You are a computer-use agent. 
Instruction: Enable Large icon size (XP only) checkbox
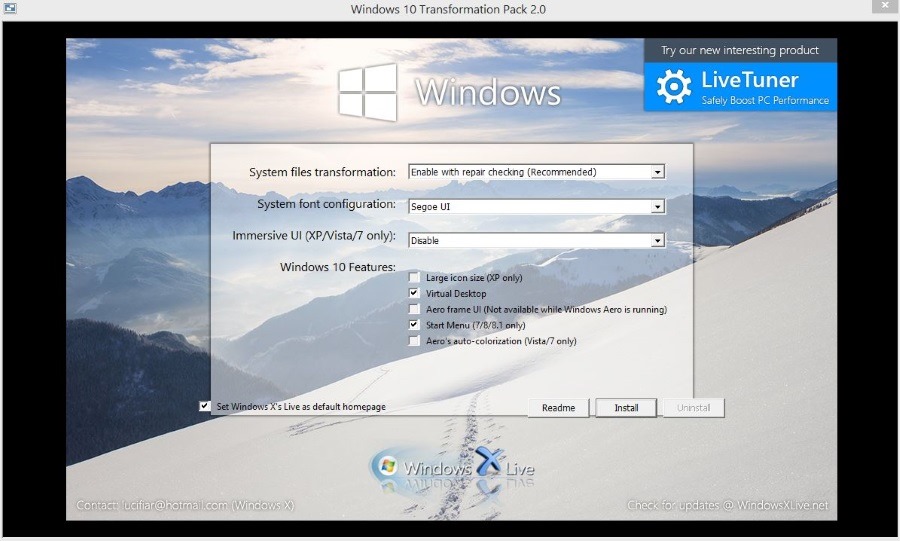click(414, 278)
